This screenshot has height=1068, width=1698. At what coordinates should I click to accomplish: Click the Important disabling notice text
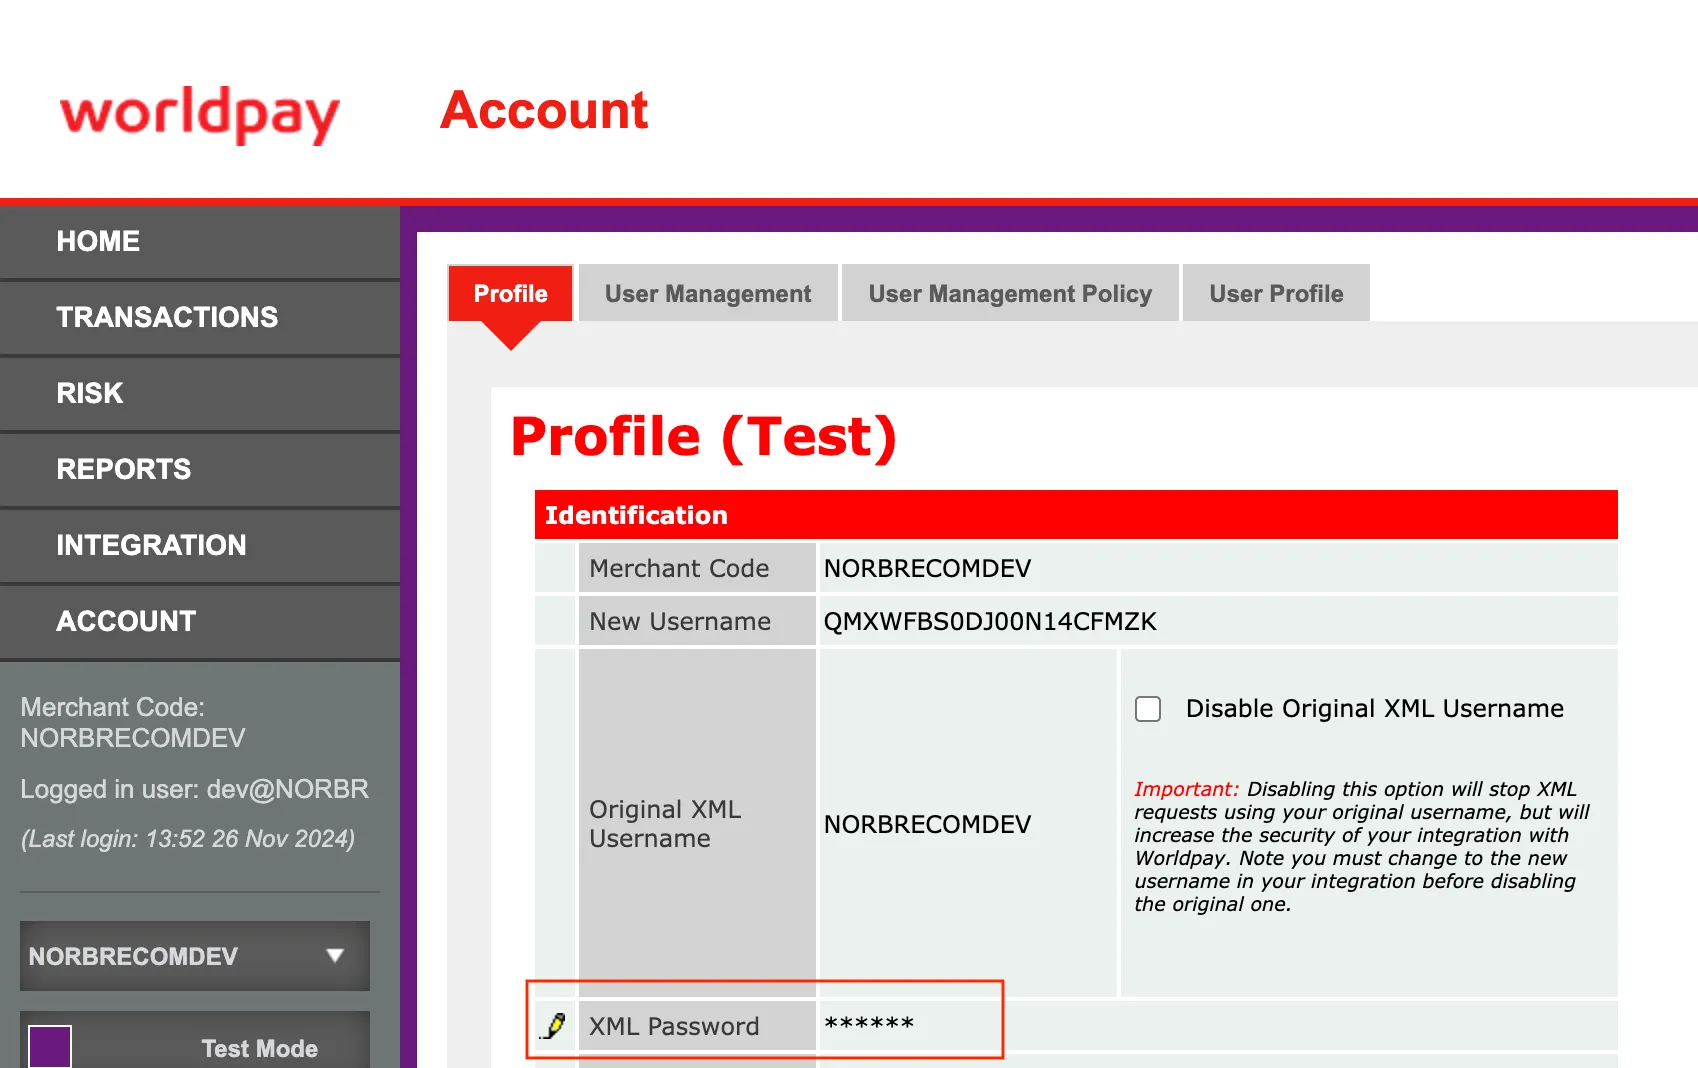1361,846
